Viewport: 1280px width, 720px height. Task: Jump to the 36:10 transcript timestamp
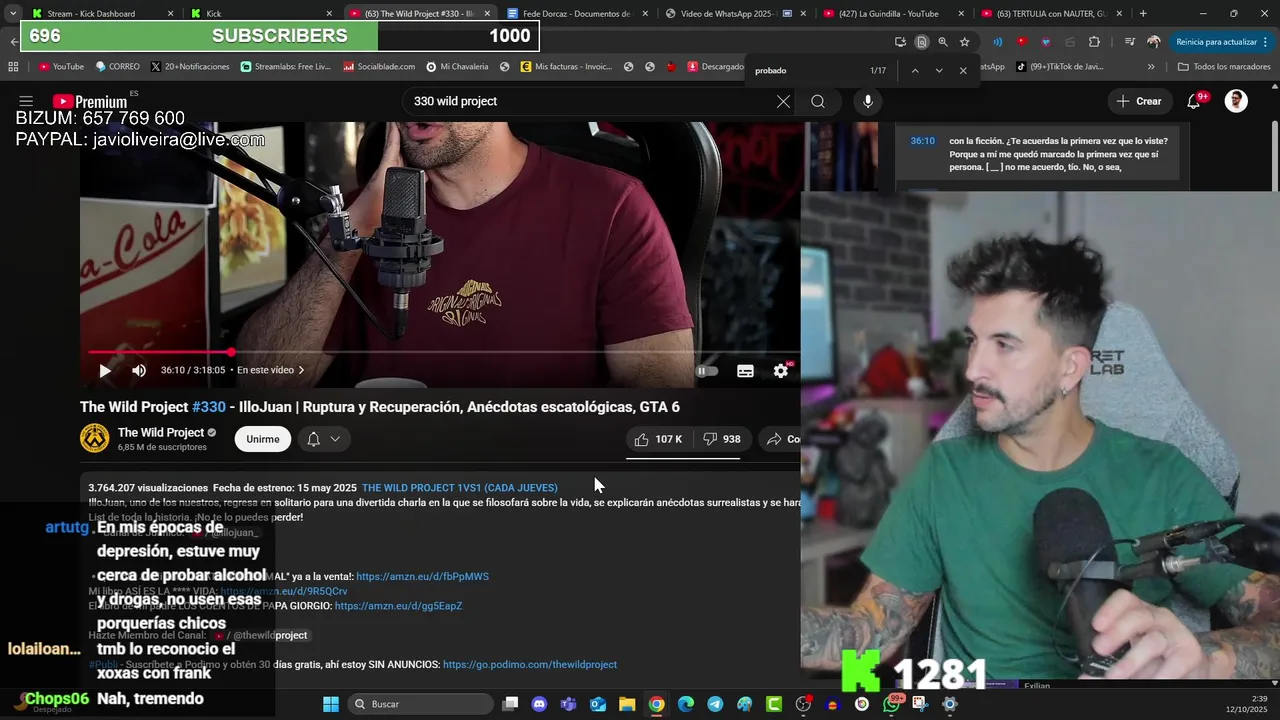(922, 141)
